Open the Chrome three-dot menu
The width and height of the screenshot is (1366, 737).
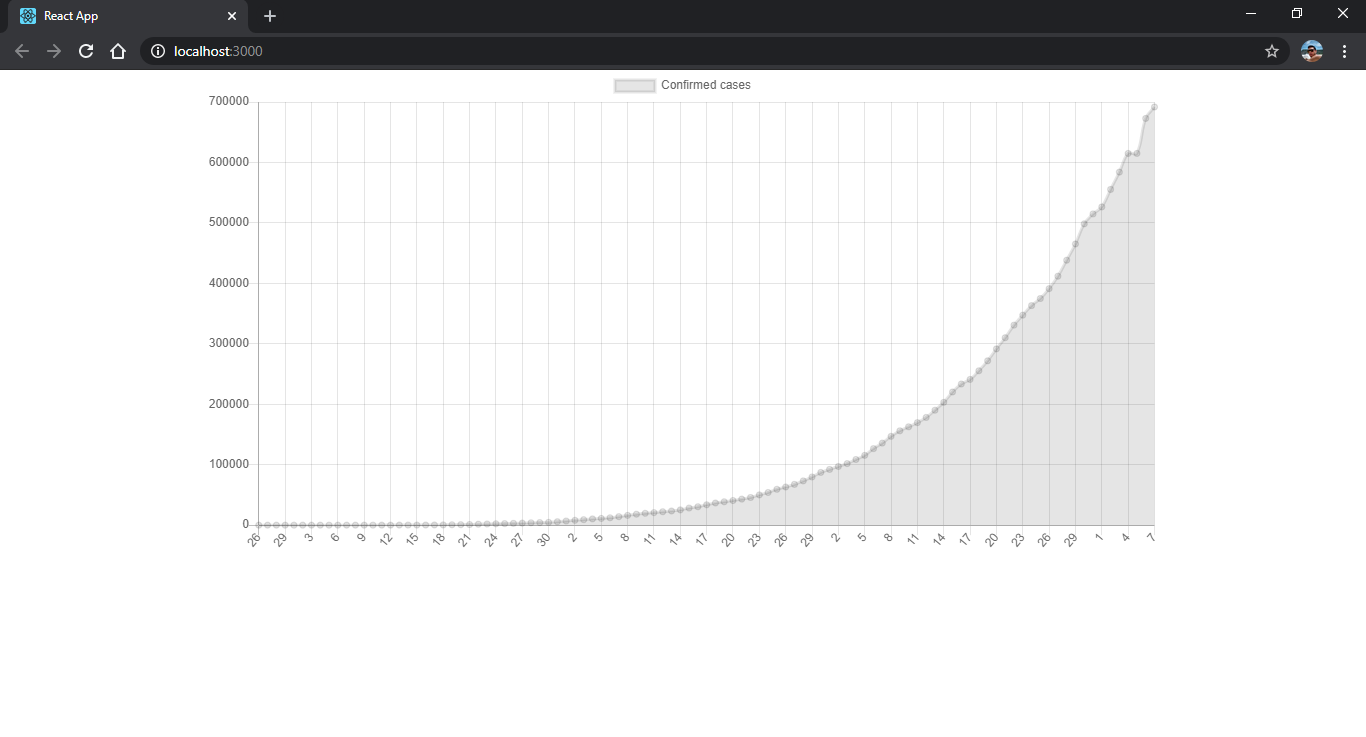coord(1345,51)
